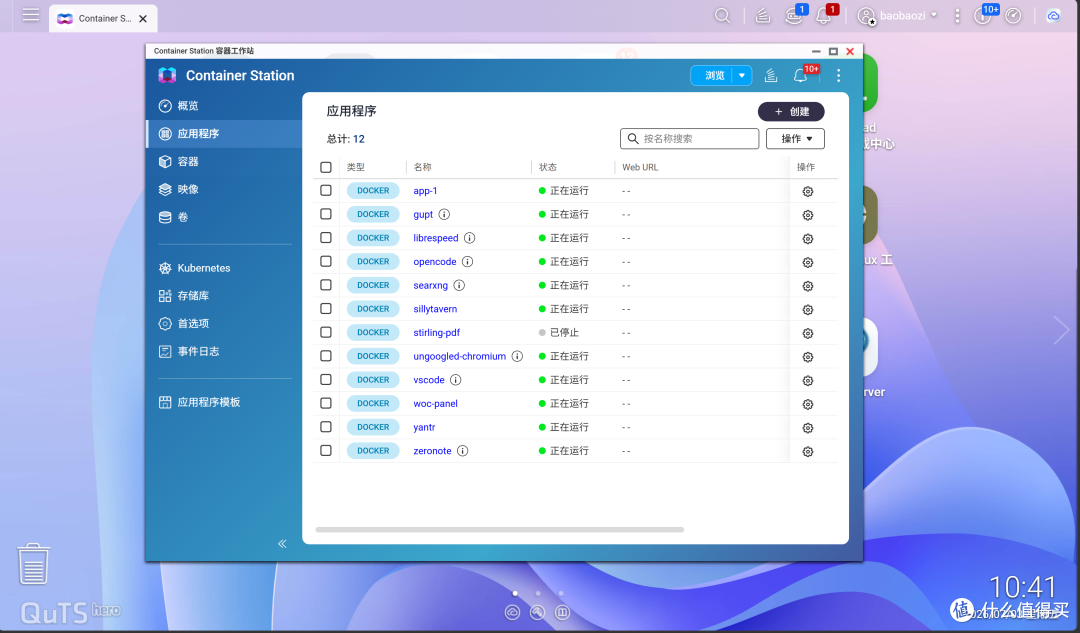Open the QuTS desktop trash bin
This screenshot has height=633, width=1080.
33,564
